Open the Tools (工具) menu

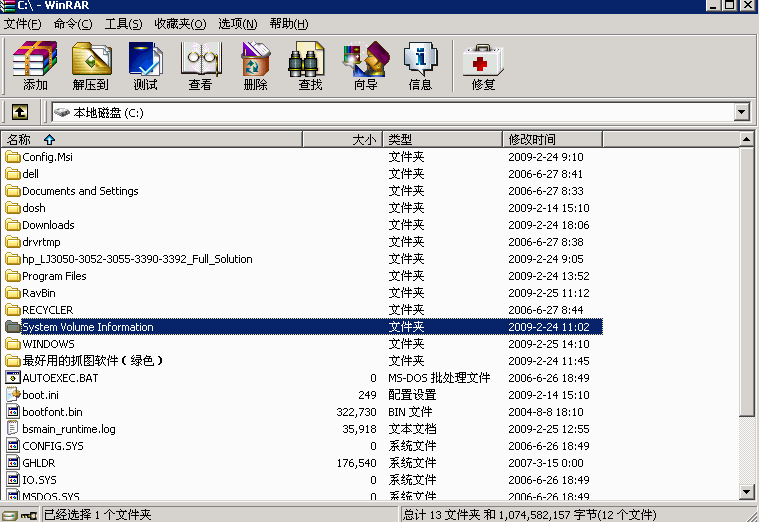click(123, 24)
